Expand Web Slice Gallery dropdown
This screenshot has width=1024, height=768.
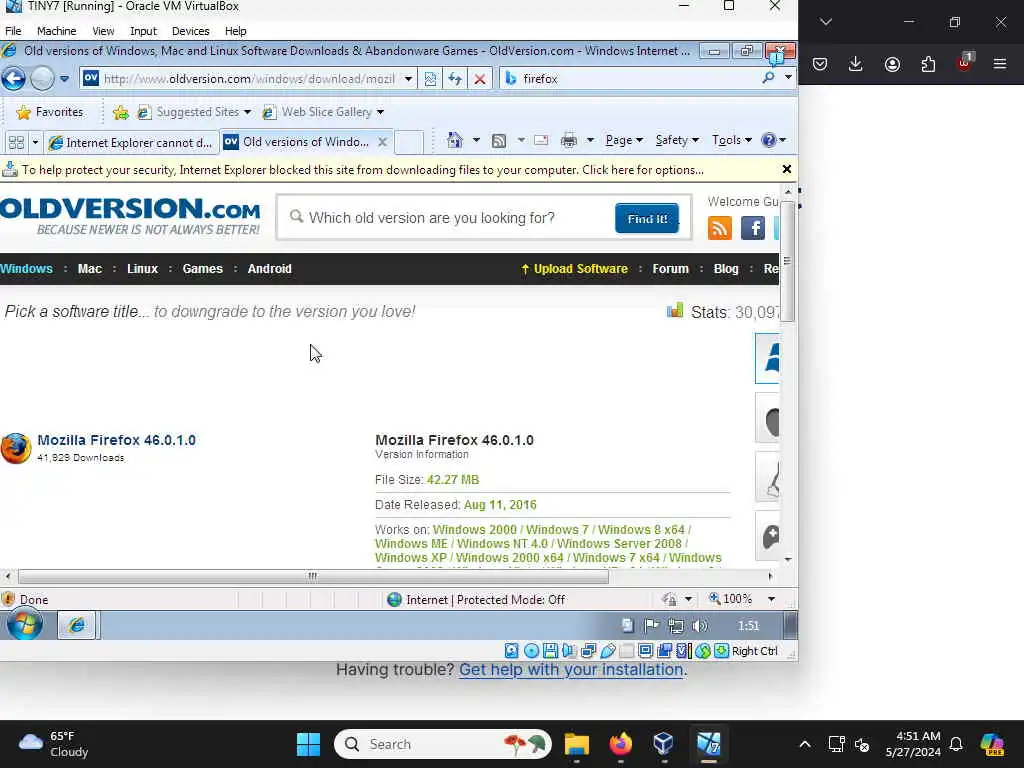tap(380, 112)
